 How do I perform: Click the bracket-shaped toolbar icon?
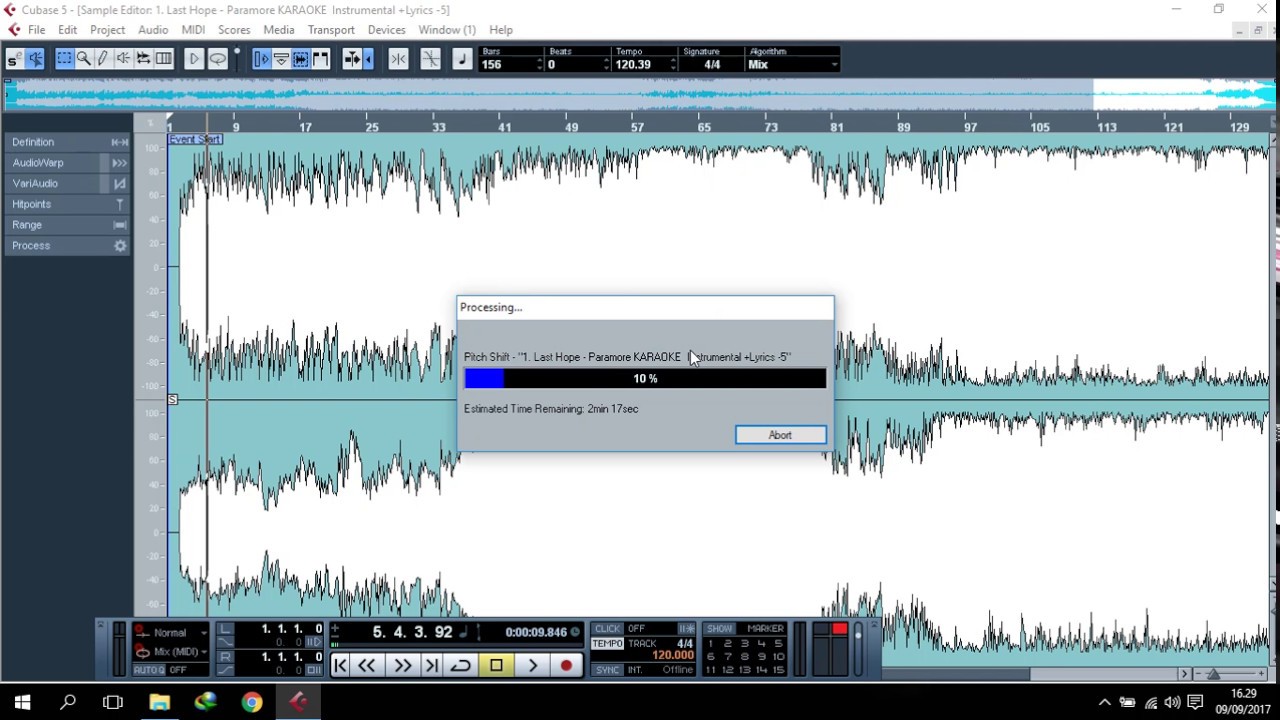pos(321,60)
